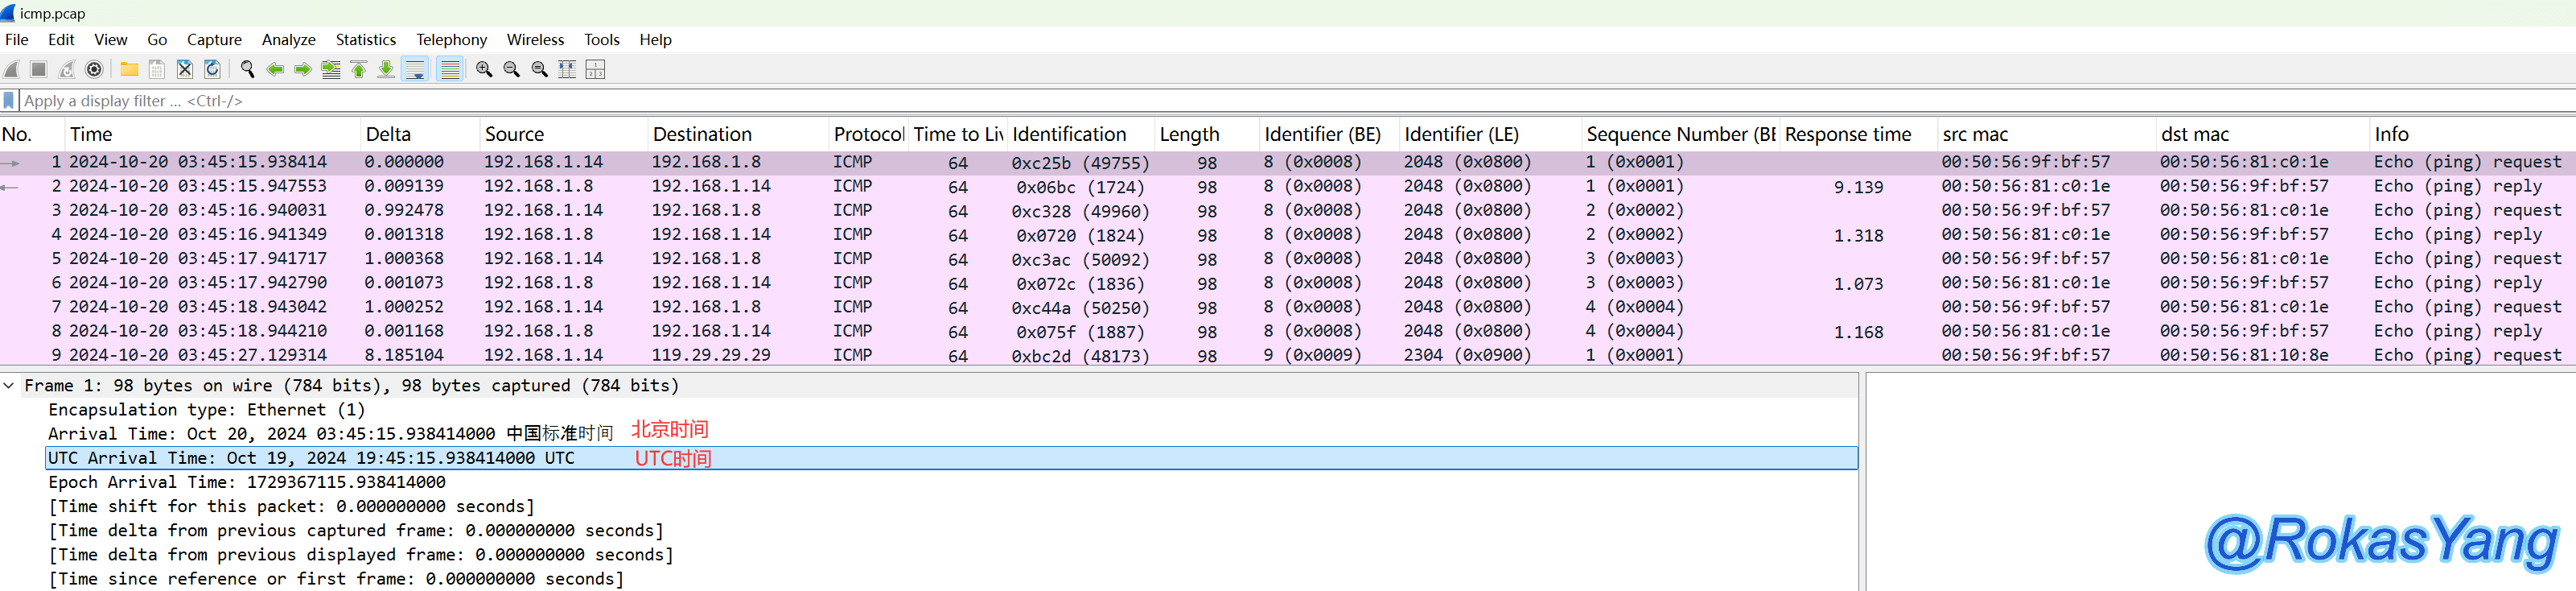Click the Source column header
Viewport: 2576px width, 591px height.
[514, 134]
